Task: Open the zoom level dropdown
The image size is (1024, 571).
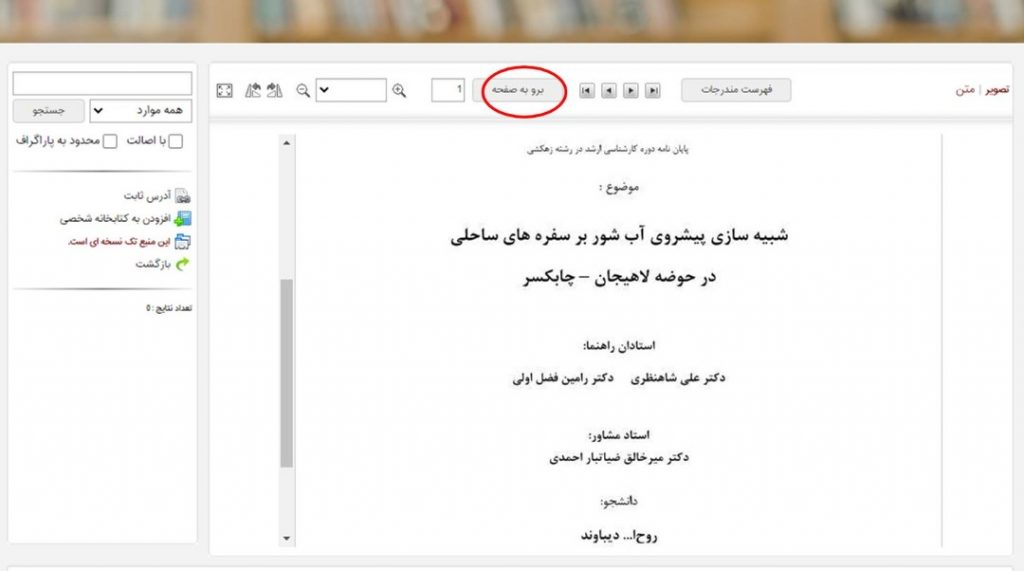Action: coord(351,91)
